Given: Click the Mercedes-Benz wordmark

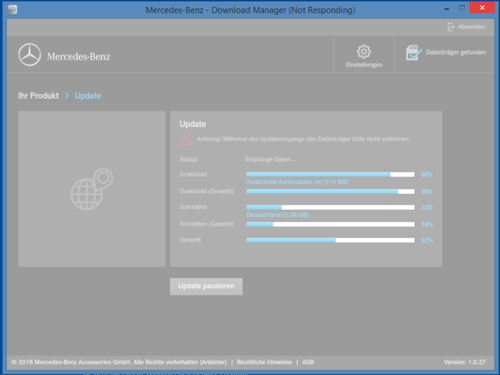Looking at the screenshot, I should (79, 57).
